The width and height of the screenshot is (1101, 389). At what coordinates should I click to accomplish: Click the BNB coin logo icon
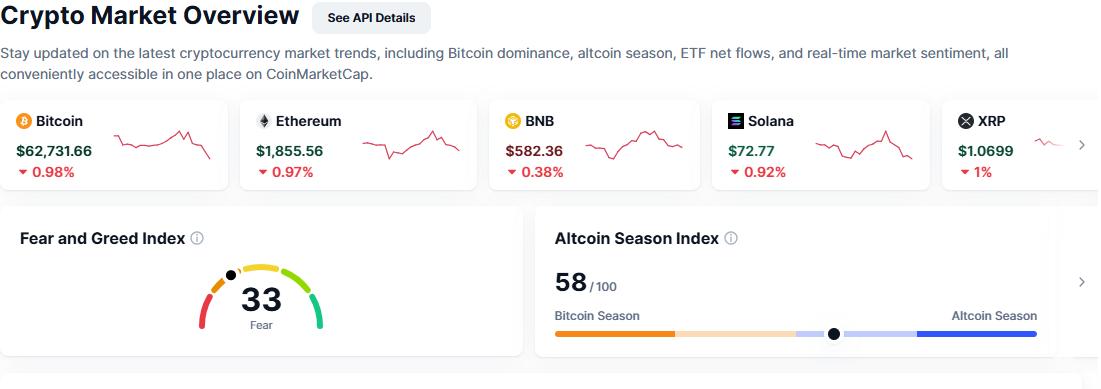pyautogui.click(x=513, y=121)
